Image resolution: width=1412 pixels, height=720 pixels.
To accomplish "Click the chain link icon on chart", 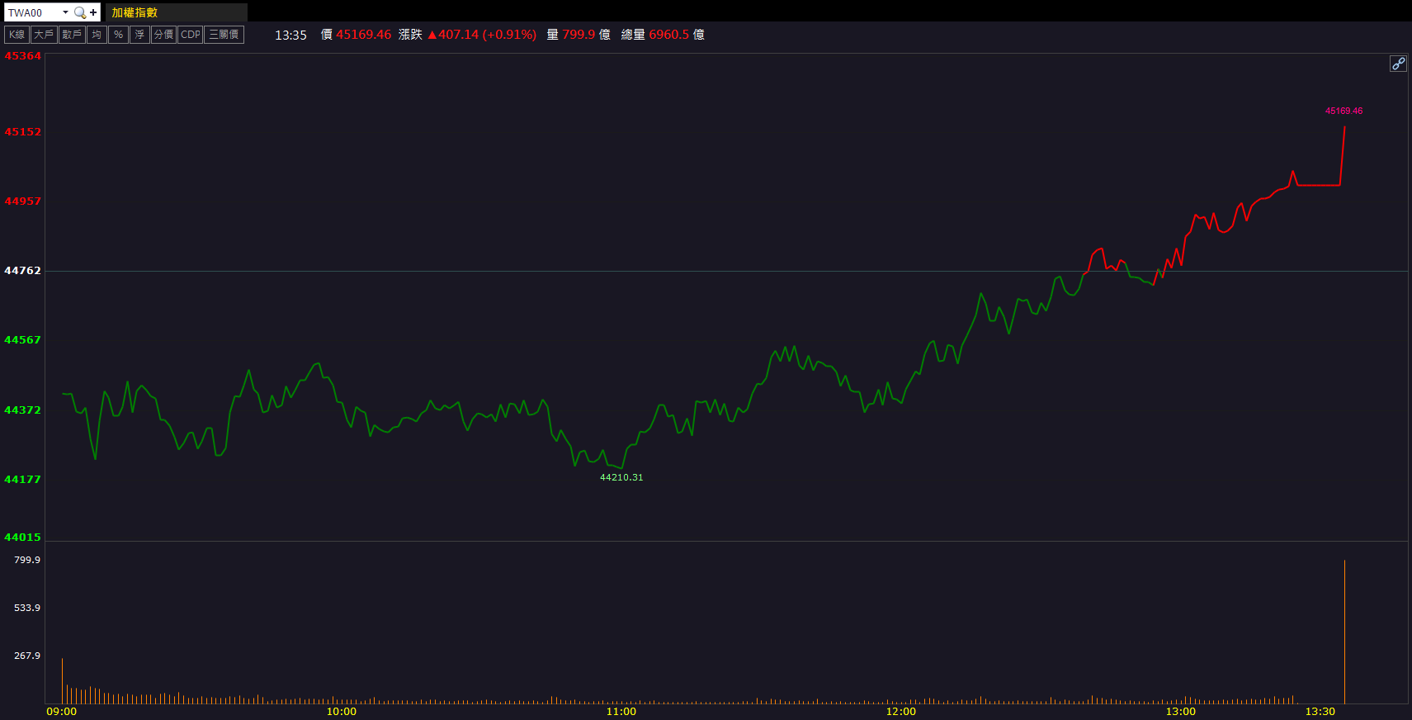I will pyautogui.click(x=1398, y=64).
